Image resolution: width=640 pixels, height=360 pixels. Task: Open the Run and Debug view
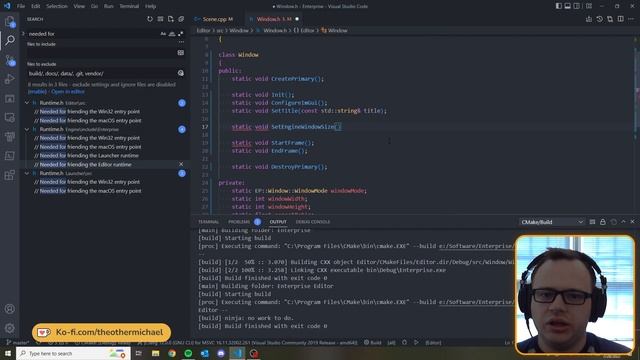click(10, 79)
